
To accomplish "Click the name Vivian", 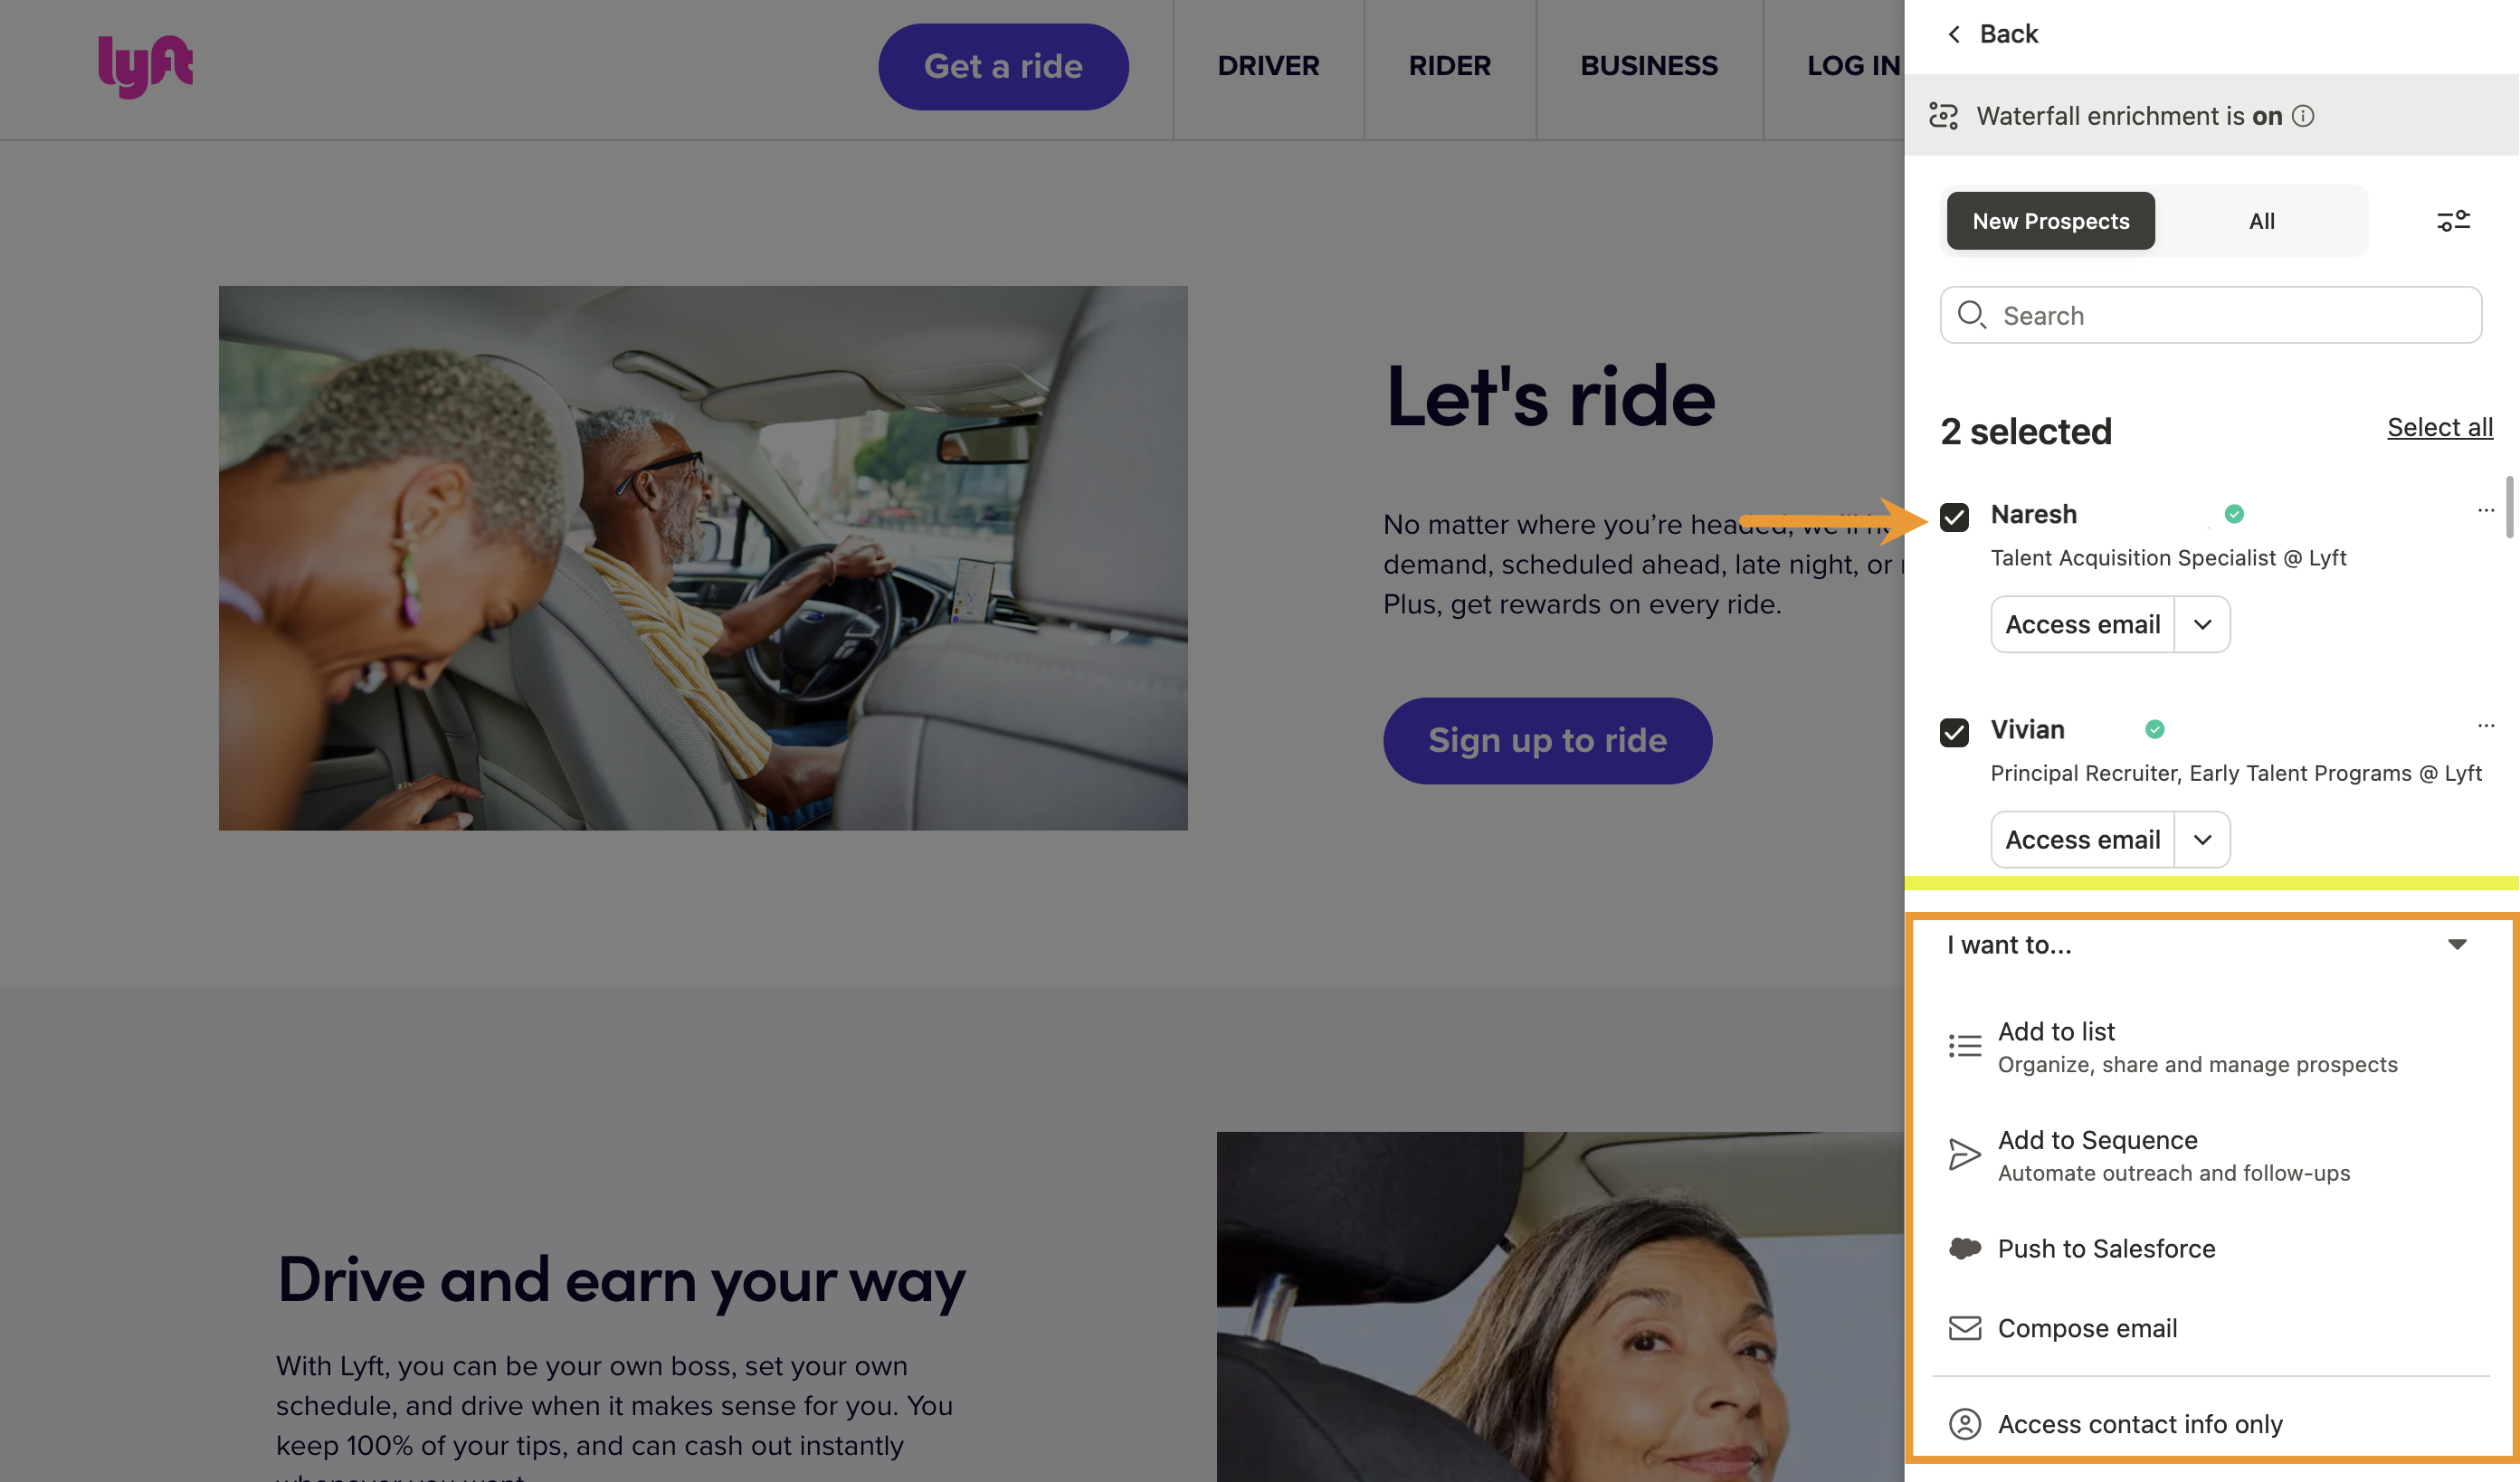I will (x=2027, y=730).
